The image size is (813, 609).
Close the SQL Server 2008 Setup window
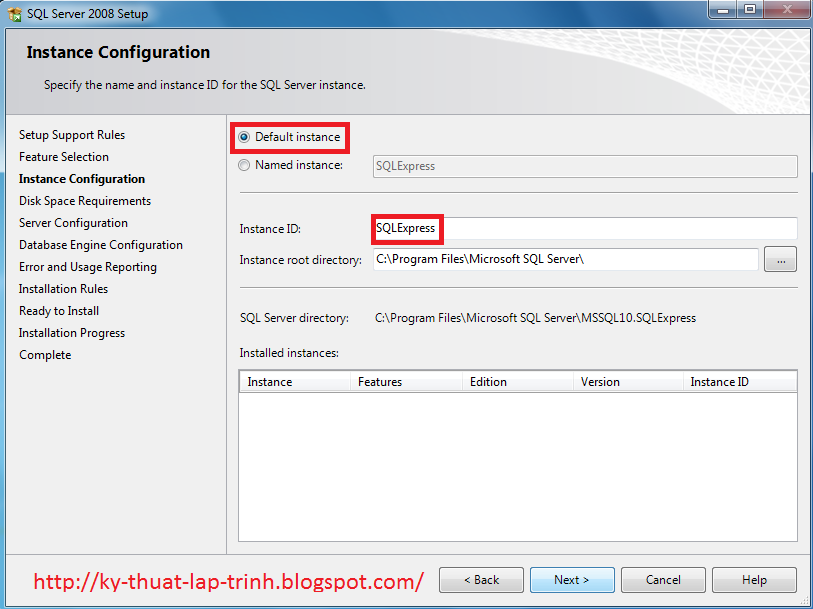(x=787, y=10)
